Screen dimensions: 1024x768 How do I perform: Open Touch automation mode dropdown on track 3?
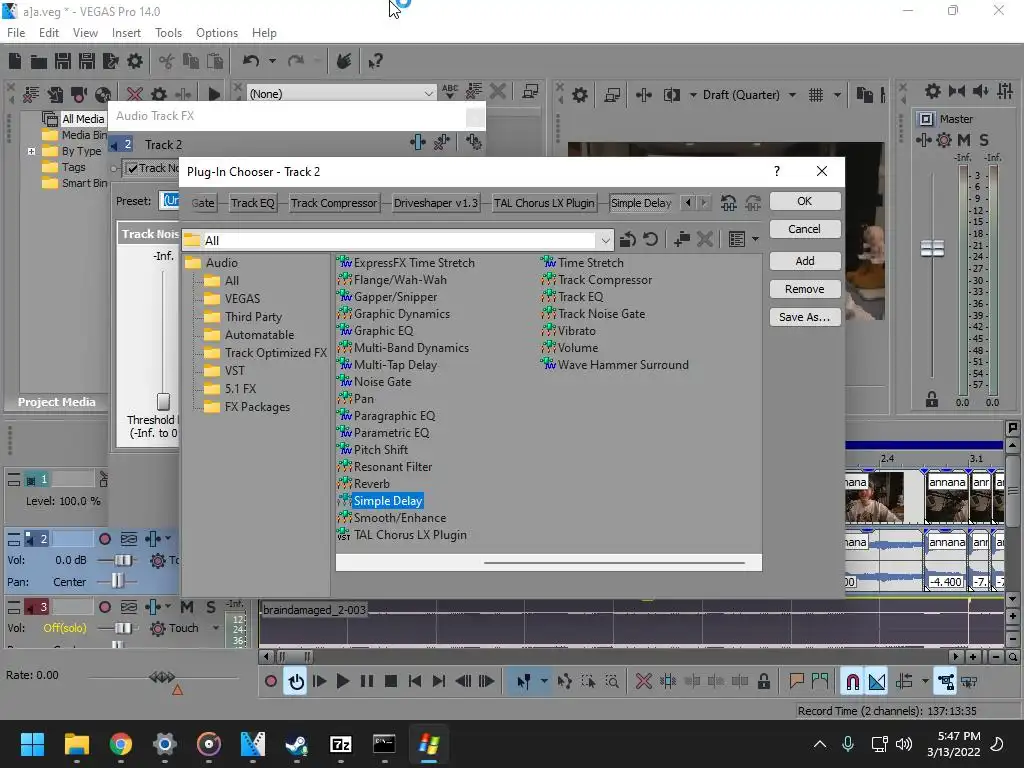coord(216,628)
